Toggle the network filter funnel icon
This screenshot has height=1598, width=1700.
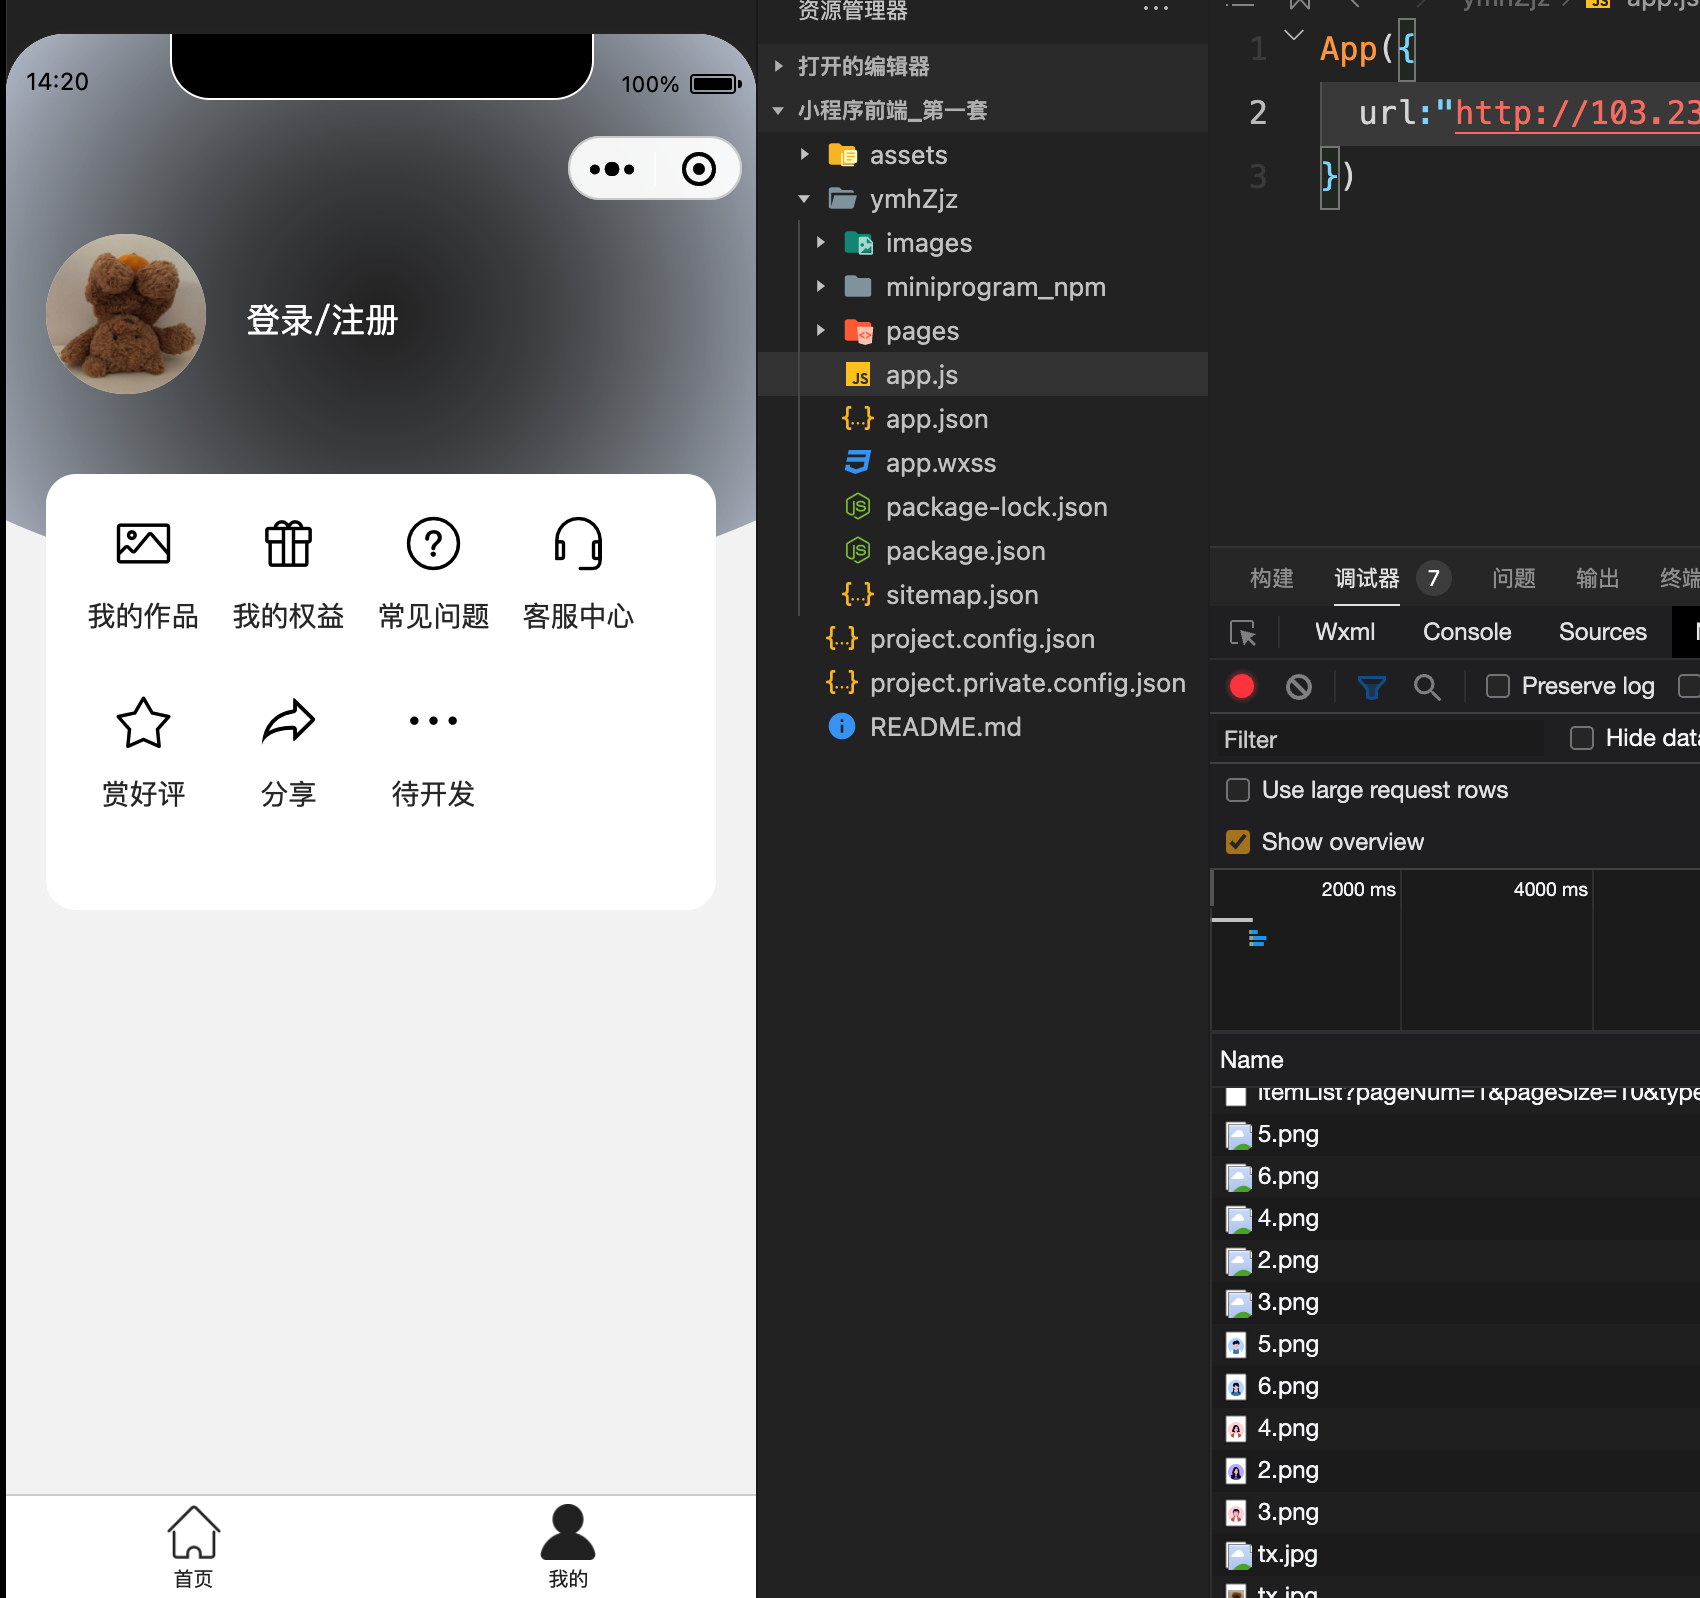[x=1371, y=686]
